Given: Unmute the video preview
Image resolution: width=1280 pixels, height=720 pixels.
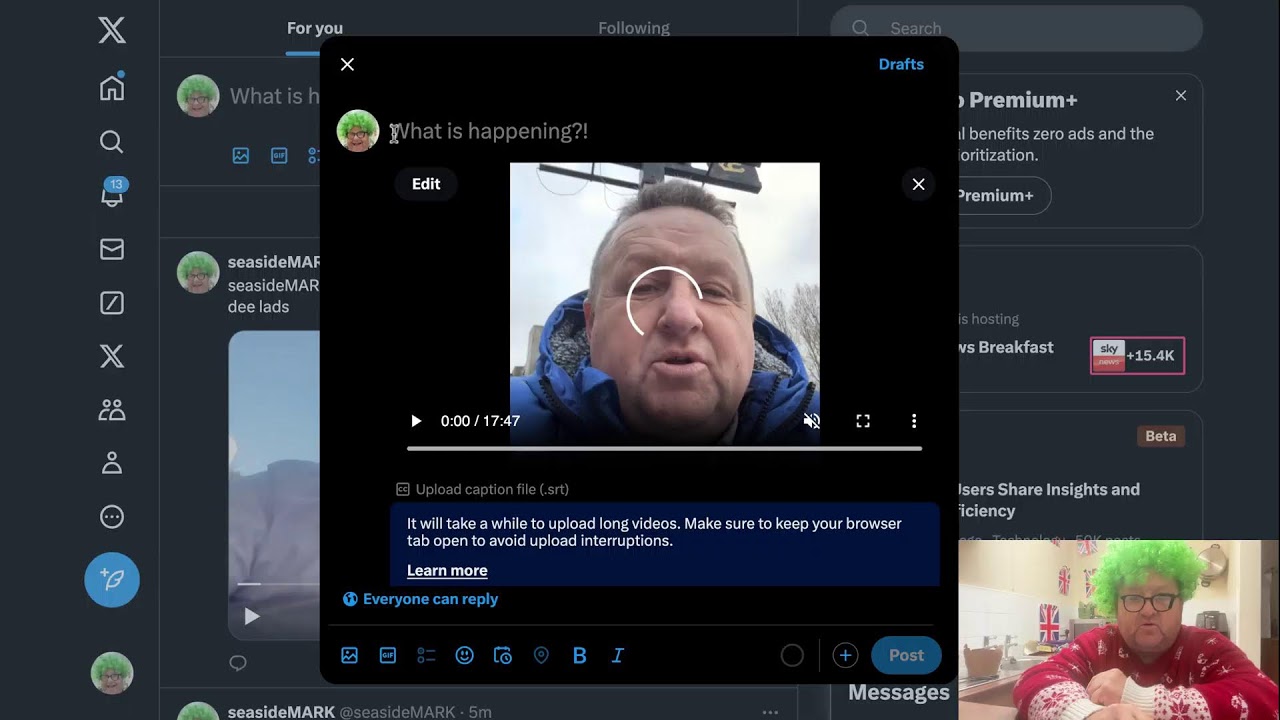Looking at the screenshot, I should [812, 421].
